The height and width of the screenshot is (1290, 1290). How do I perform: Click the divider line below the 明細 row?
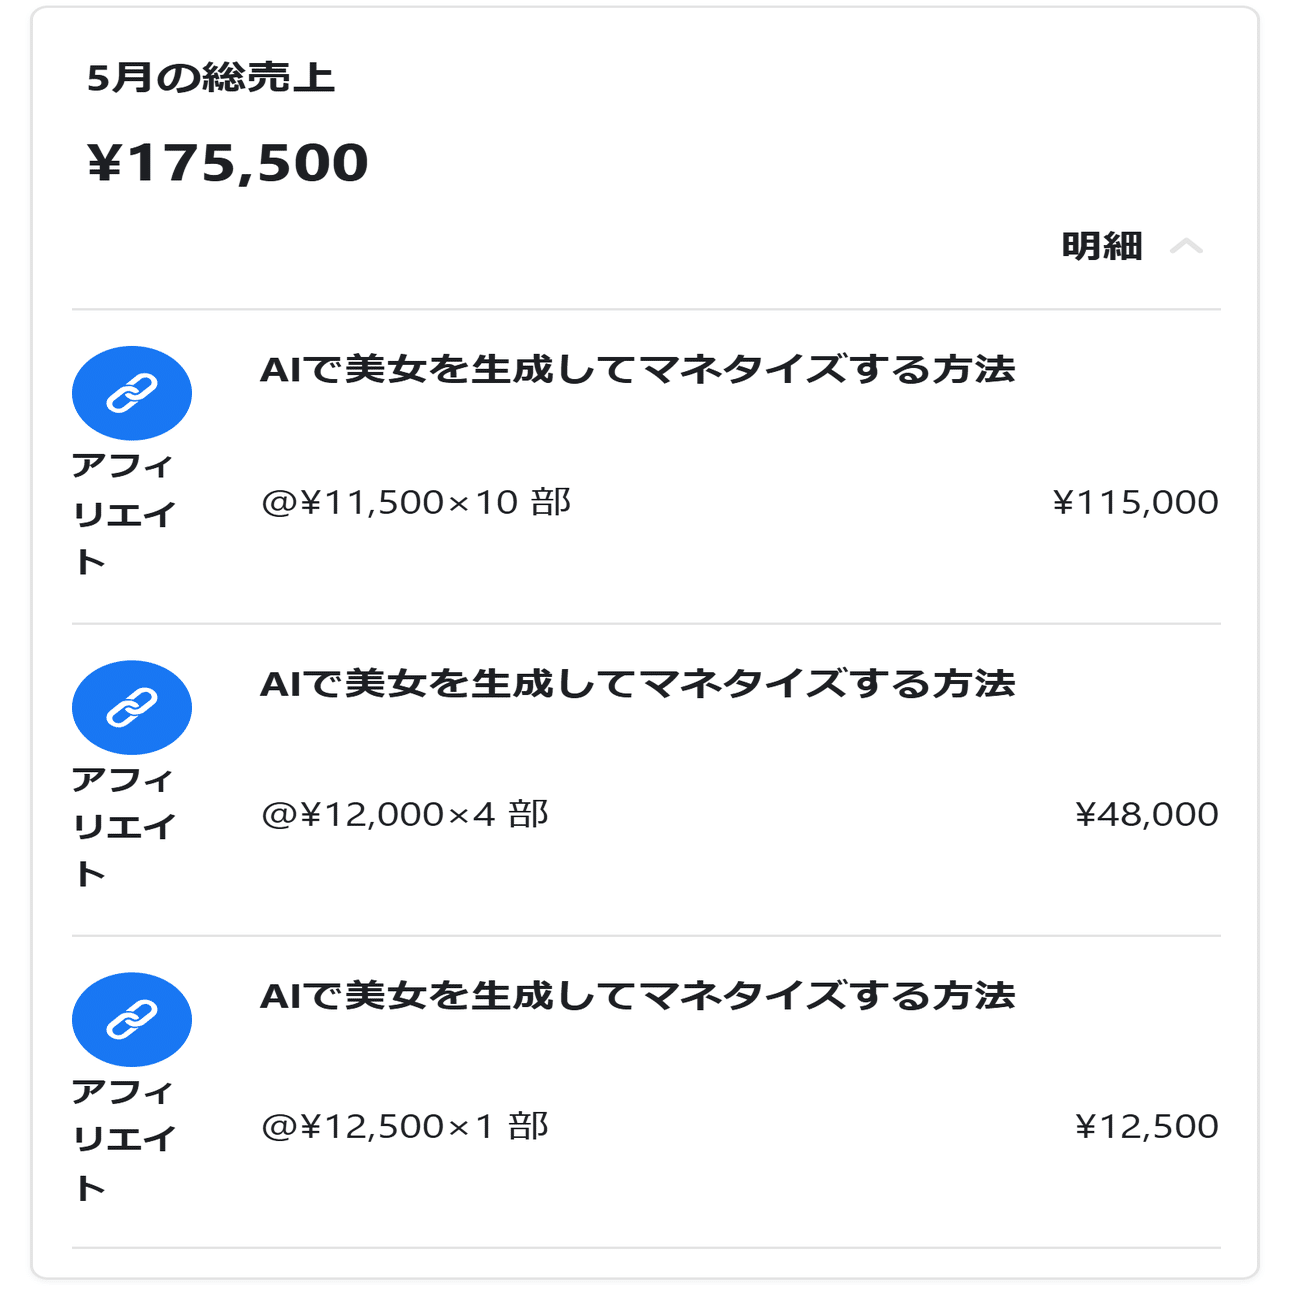click(646, 309)
